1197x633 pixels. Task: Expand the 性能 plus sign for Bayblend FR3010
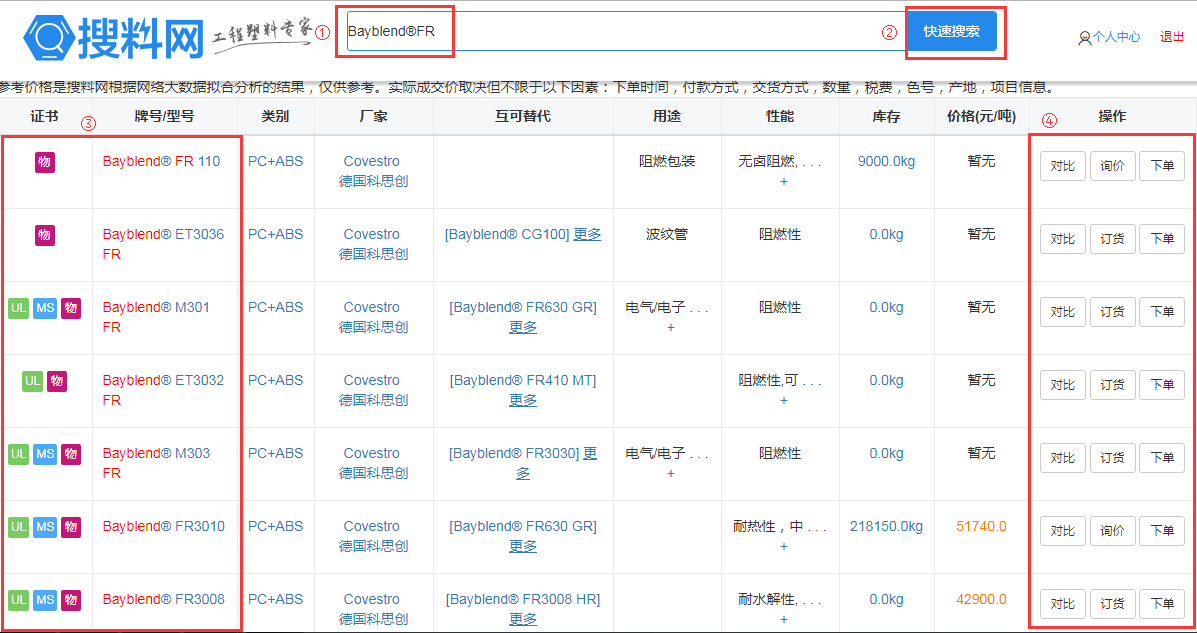click(x=783, y=547)
